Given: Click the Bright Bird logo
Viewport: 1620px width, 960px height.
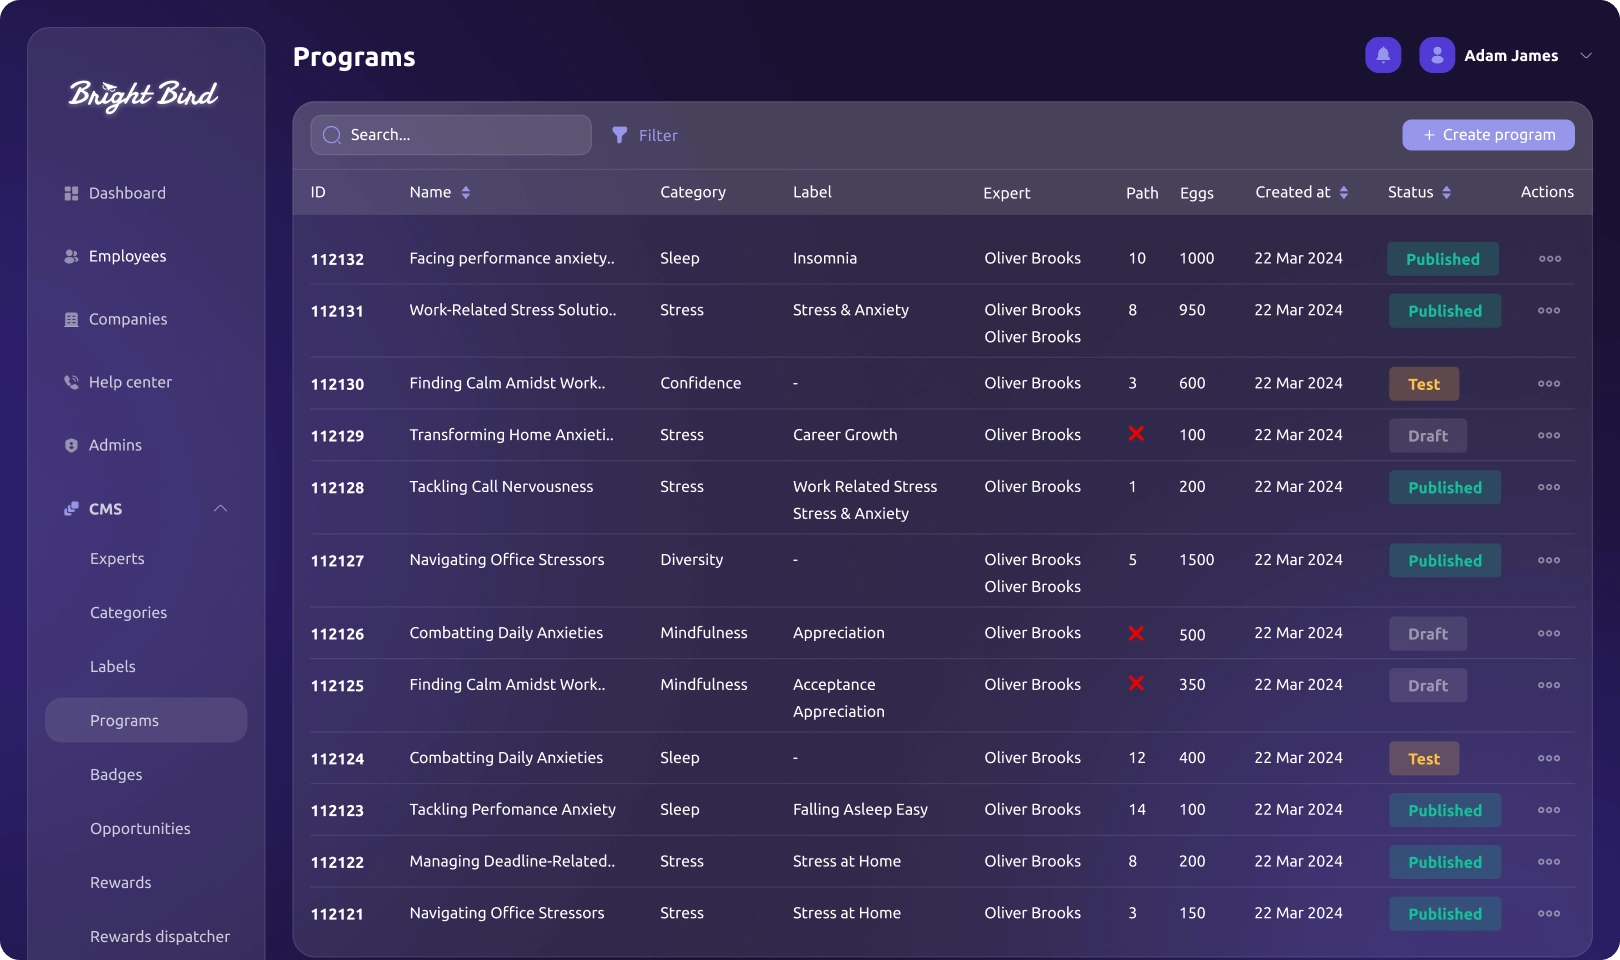Looking at the screenshot, I should point(143,95).
